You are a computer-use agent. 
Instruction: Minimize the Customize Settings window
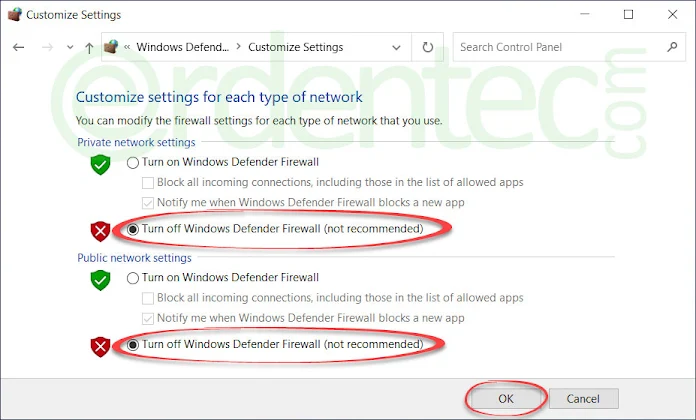tap(585, 14)
